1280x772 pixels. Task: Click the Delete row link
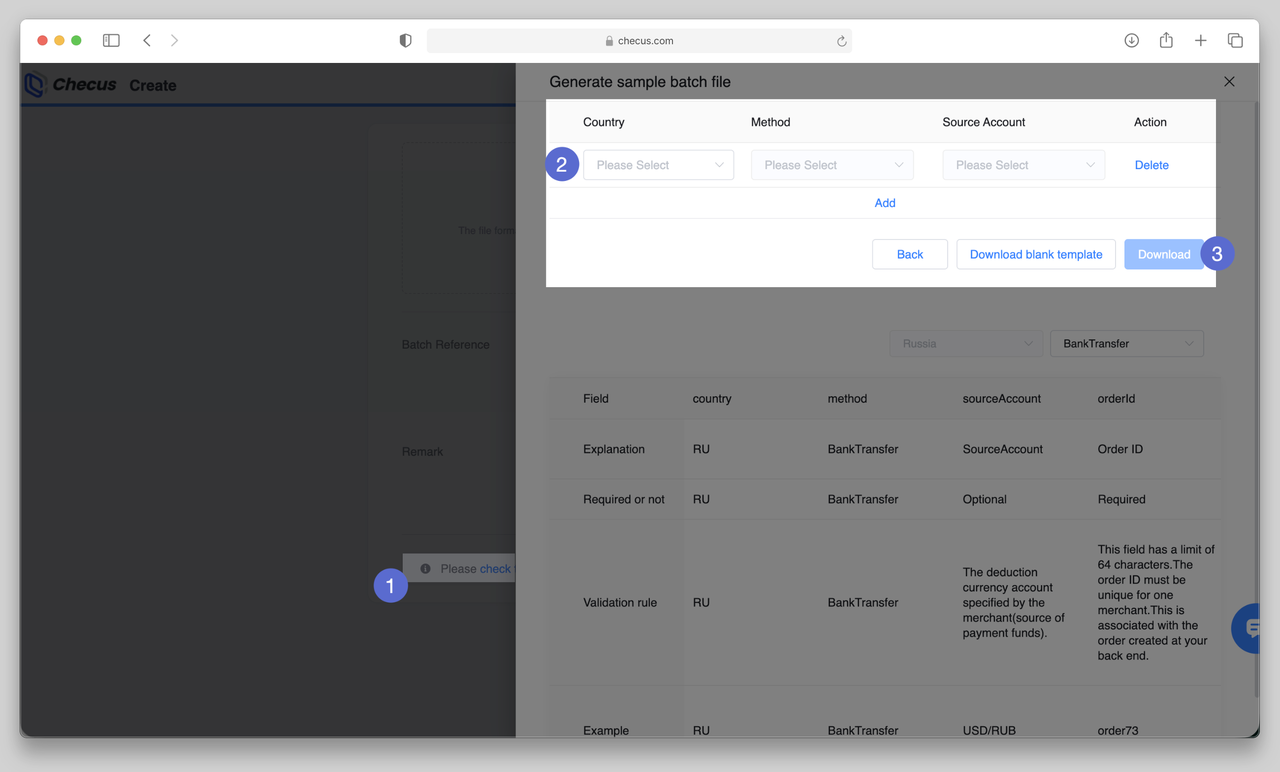pos(1151,165)
